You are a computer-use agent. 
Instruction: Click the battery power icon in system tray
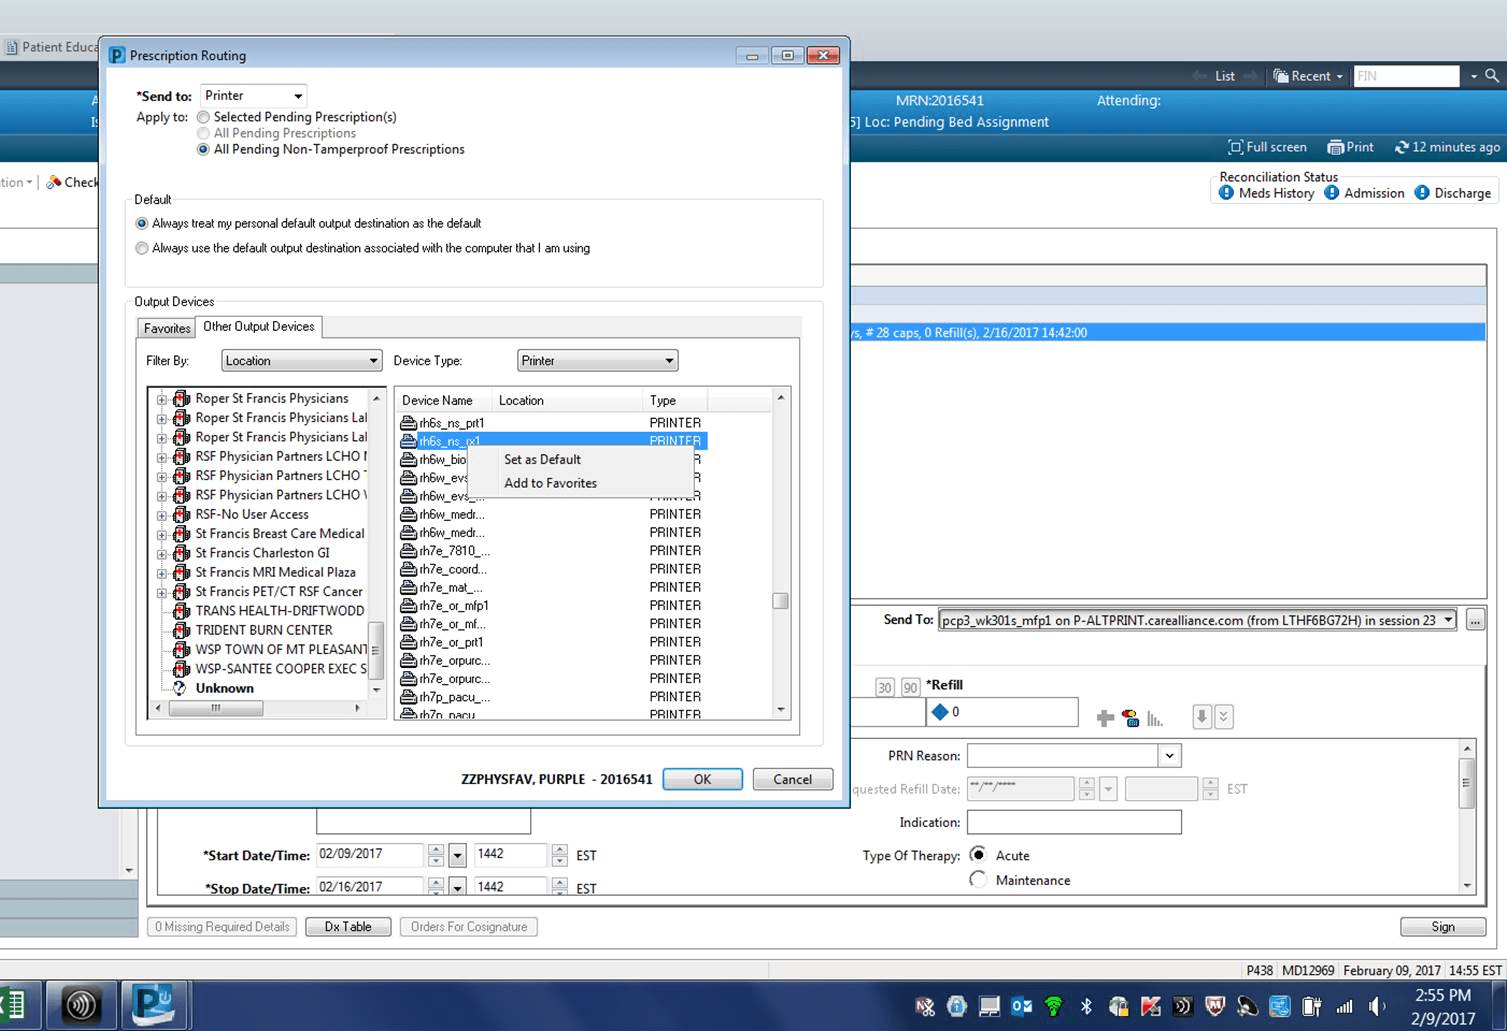1312,1006
